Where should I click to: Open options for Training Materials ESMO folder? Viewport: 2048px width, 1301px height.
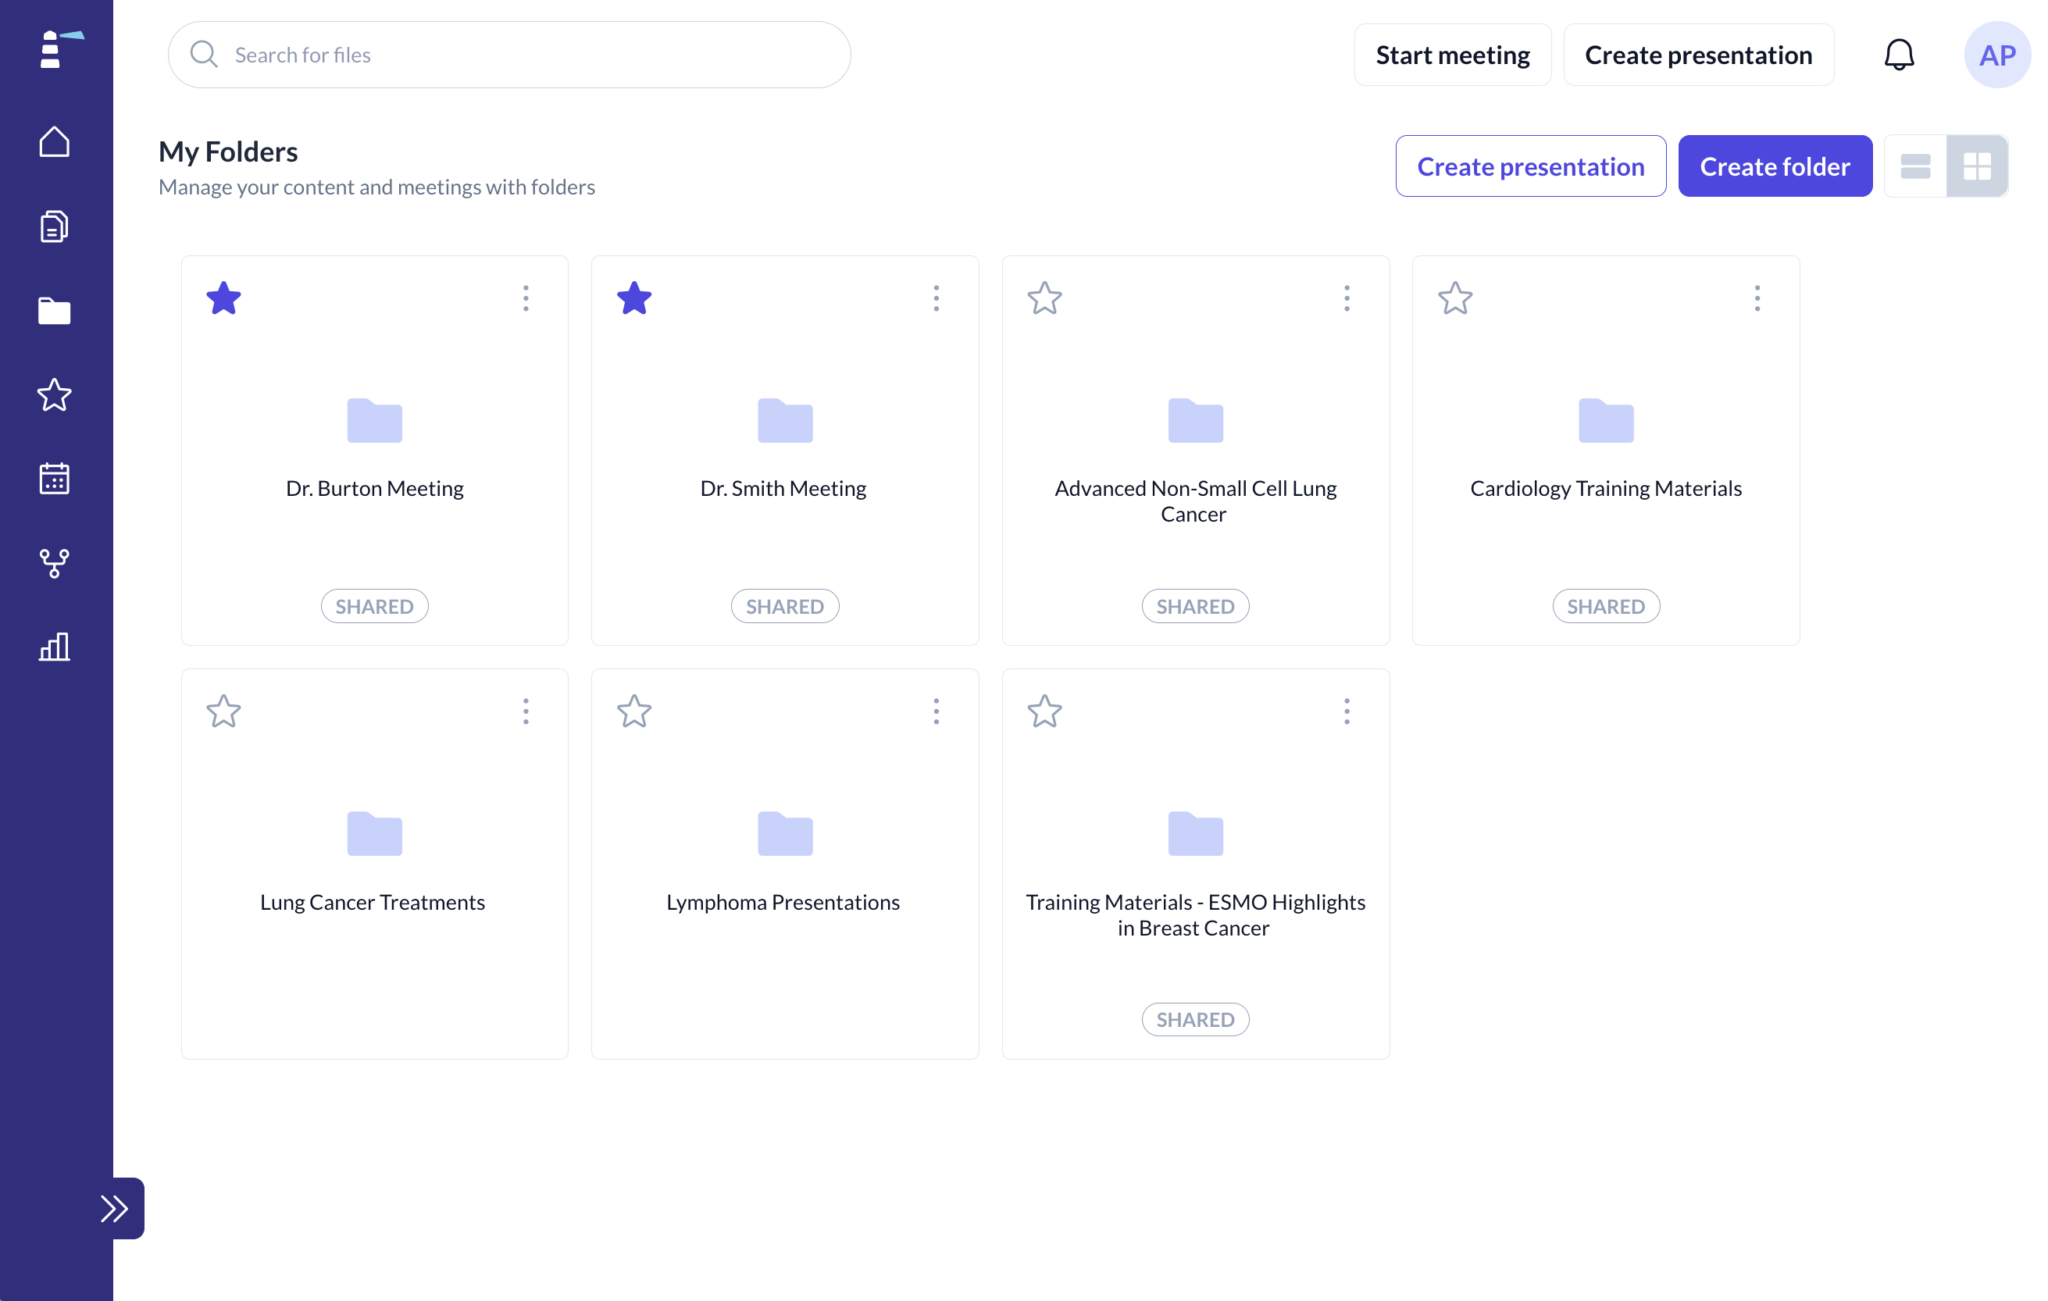point(1347,711)
